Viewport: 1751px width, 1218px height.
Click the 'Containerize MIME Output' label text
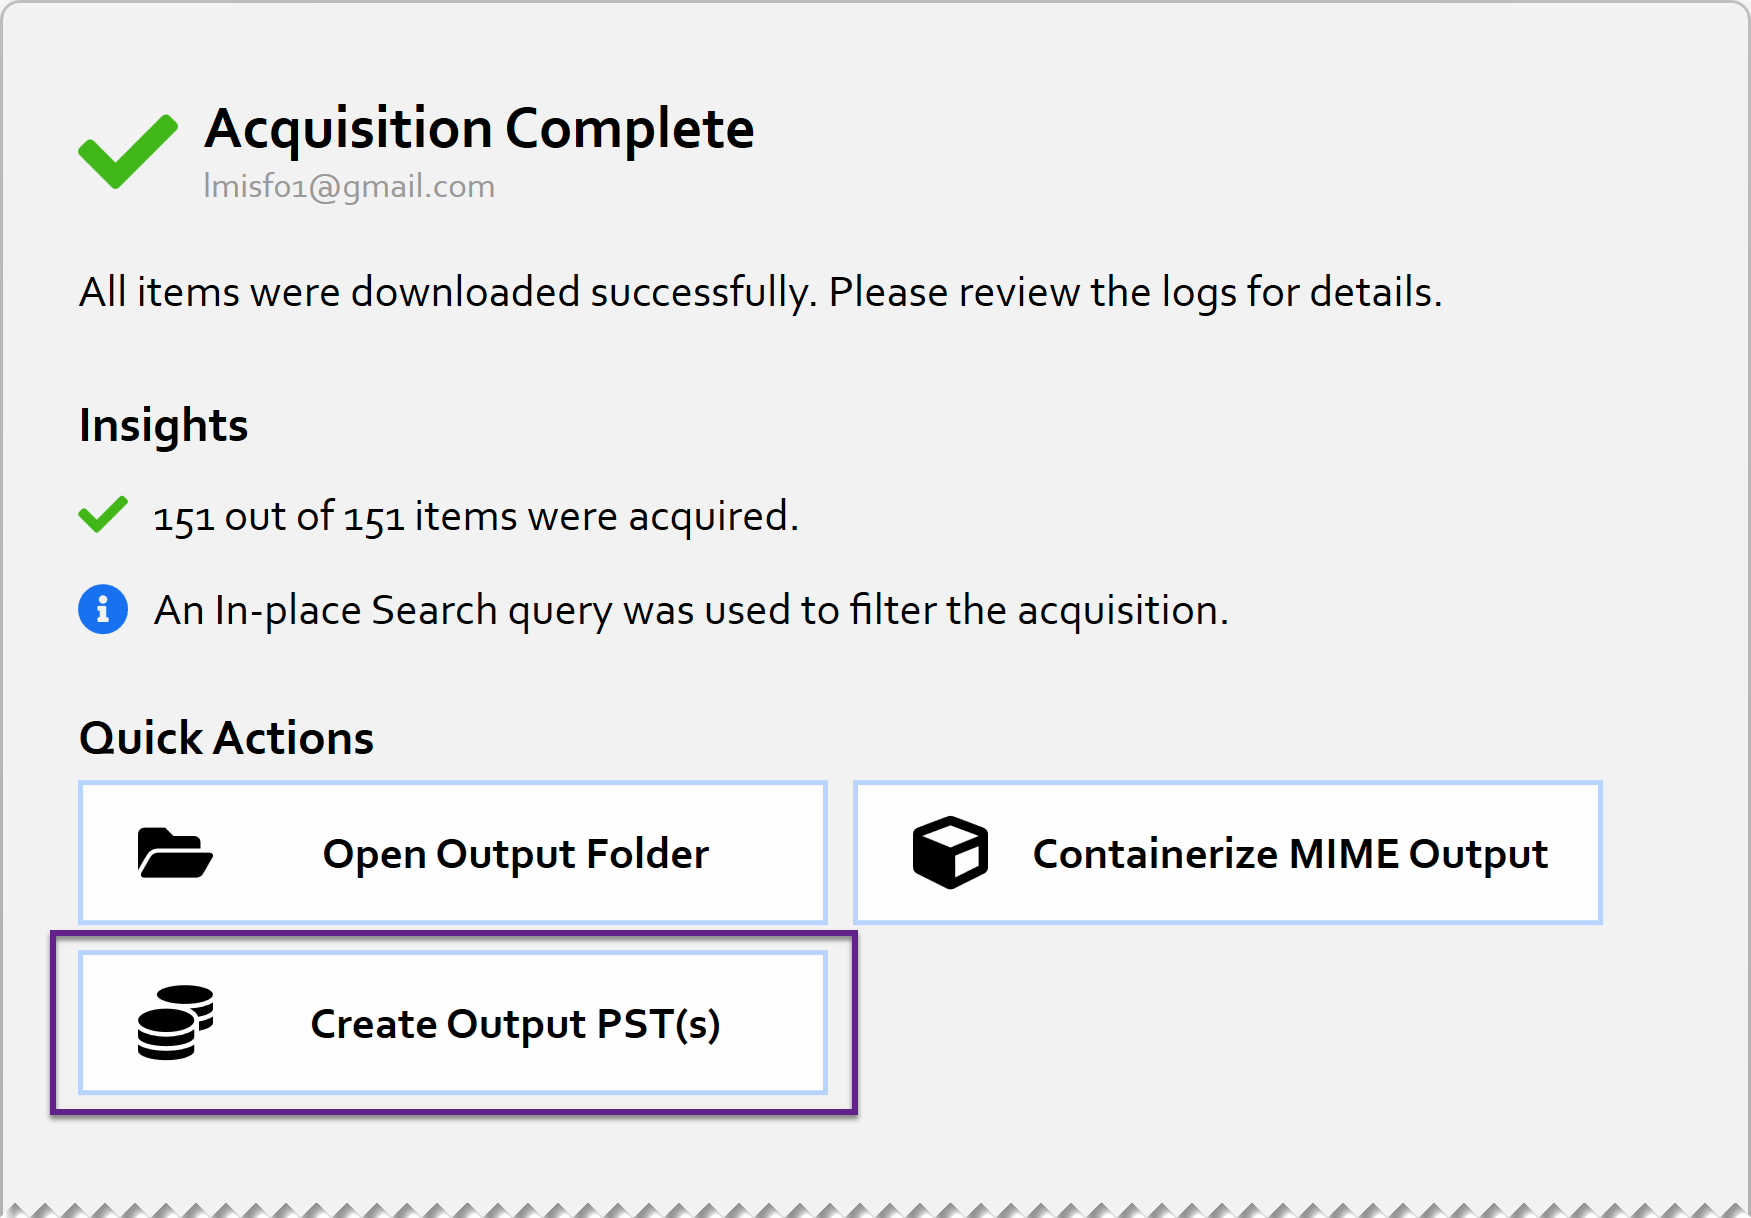tap(1290, 854)
